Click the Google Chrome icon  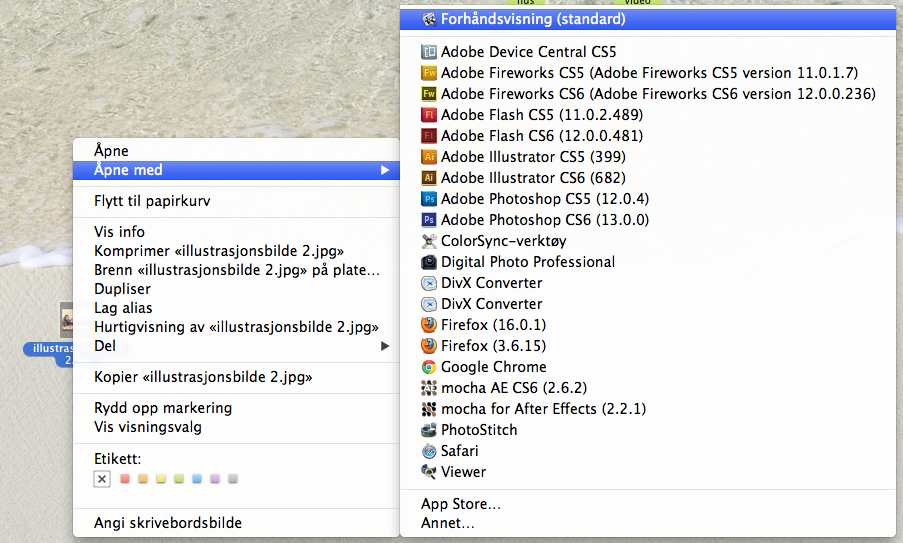tap(429, 367)
